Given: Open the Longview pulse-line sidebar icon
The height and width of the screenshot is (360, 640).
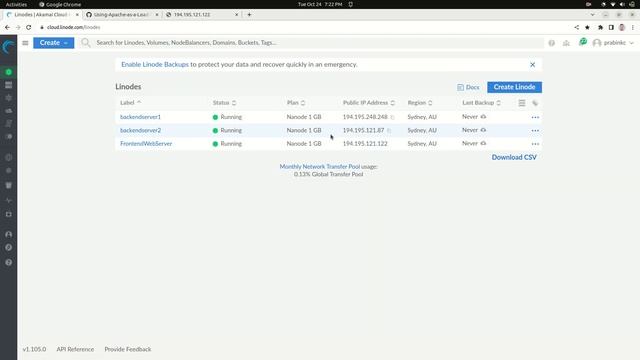Looking at the screenshot, I should coord(9,200).
